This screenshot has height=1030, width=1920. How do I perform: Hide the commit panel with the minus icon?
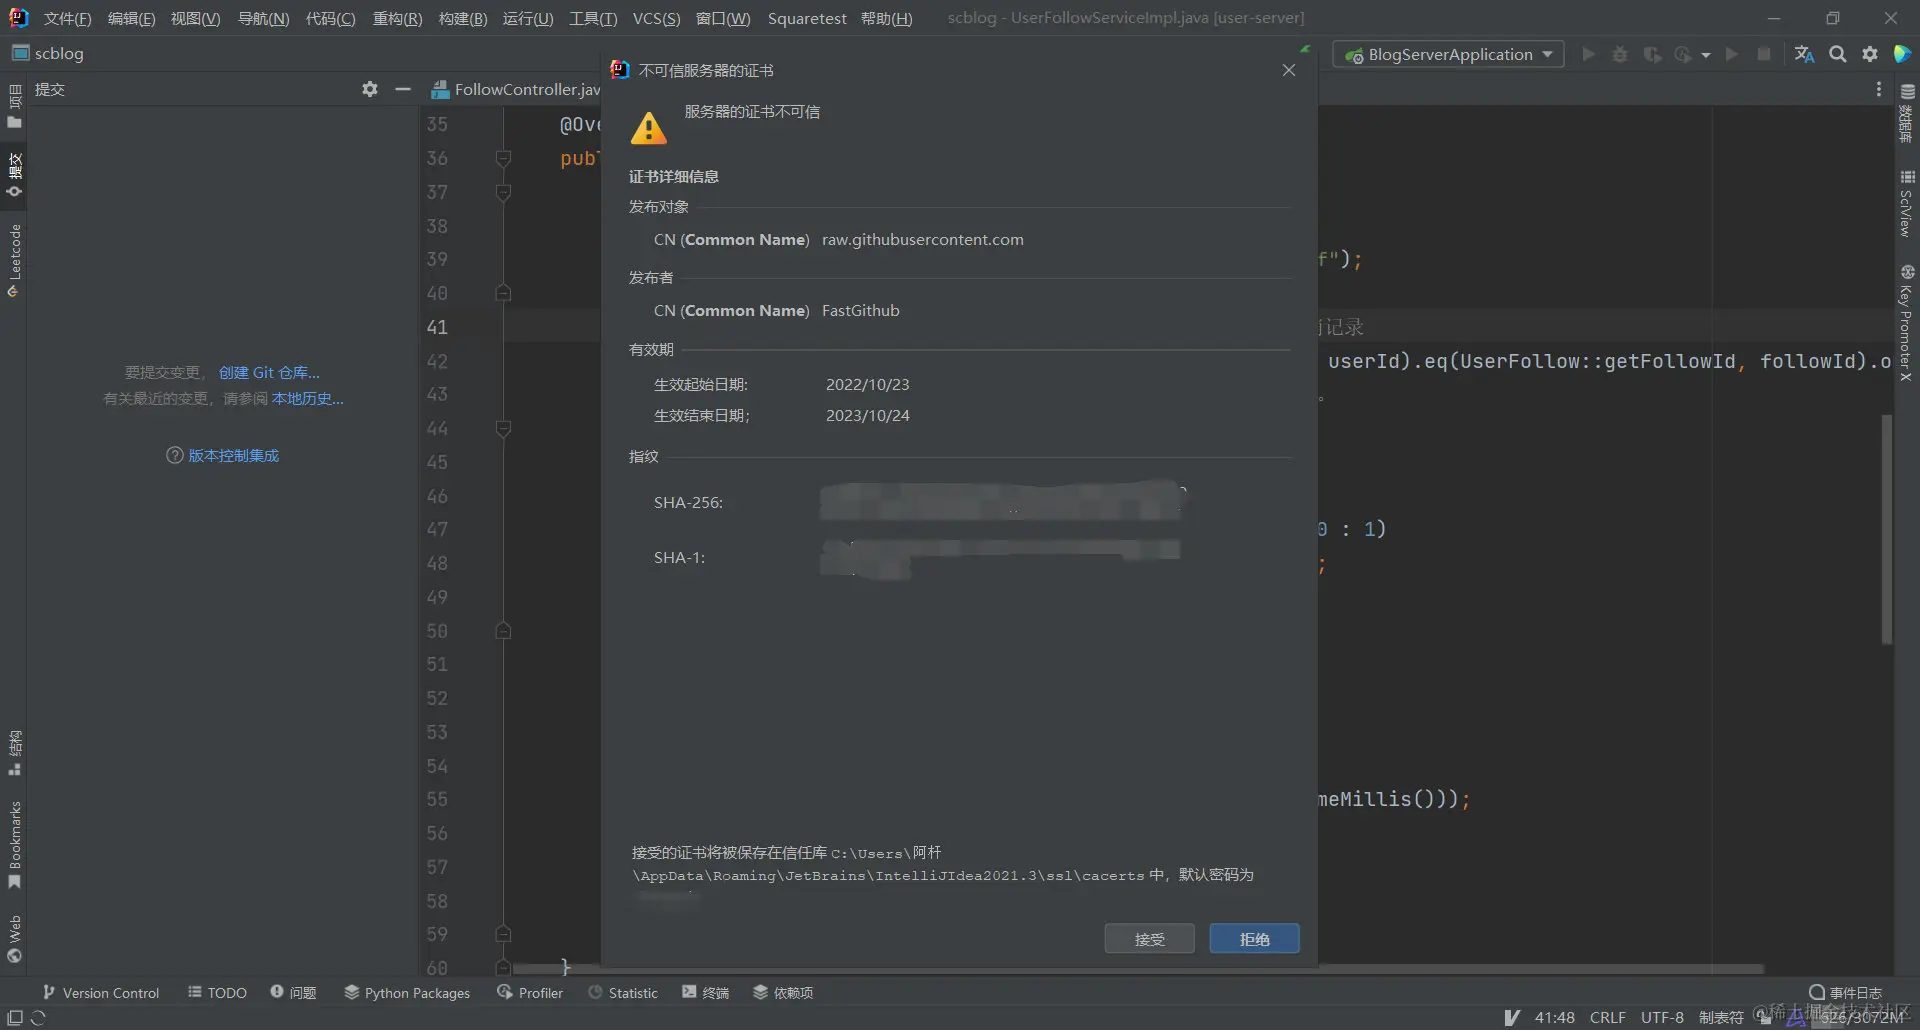403,89
